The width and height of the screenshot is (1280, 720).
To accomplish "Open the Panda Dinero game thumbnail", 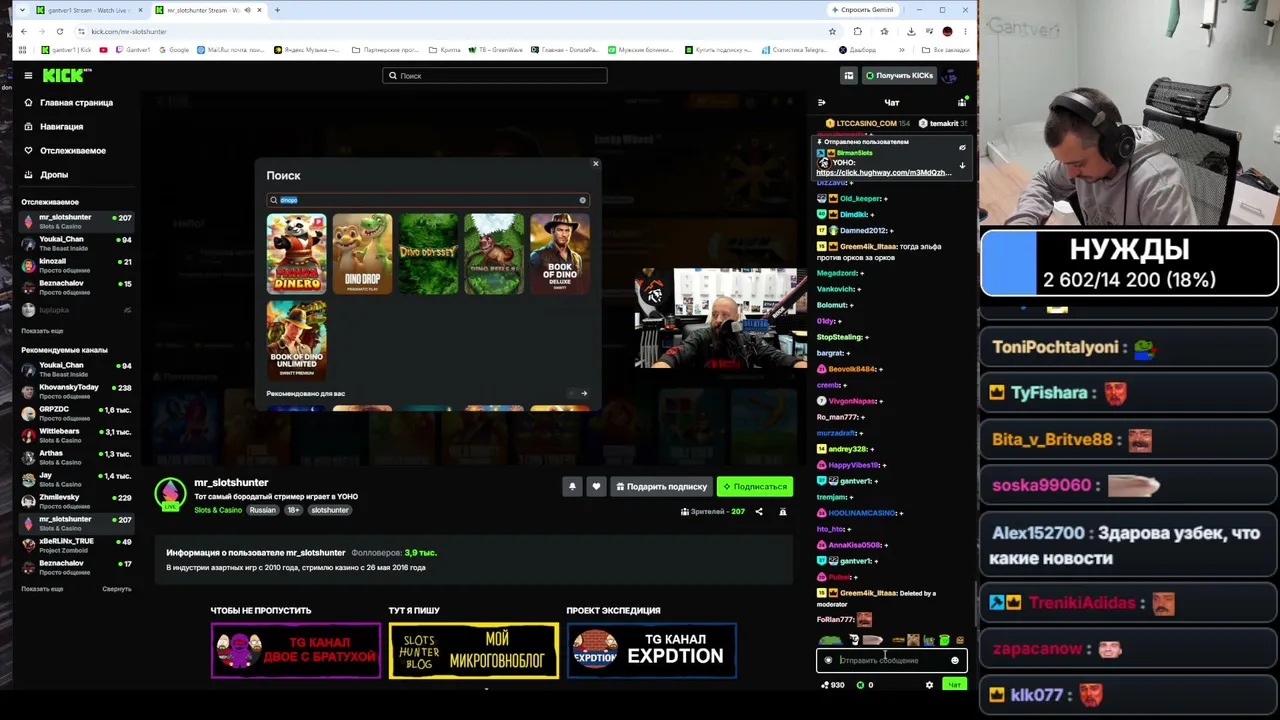I will point(296,254).
